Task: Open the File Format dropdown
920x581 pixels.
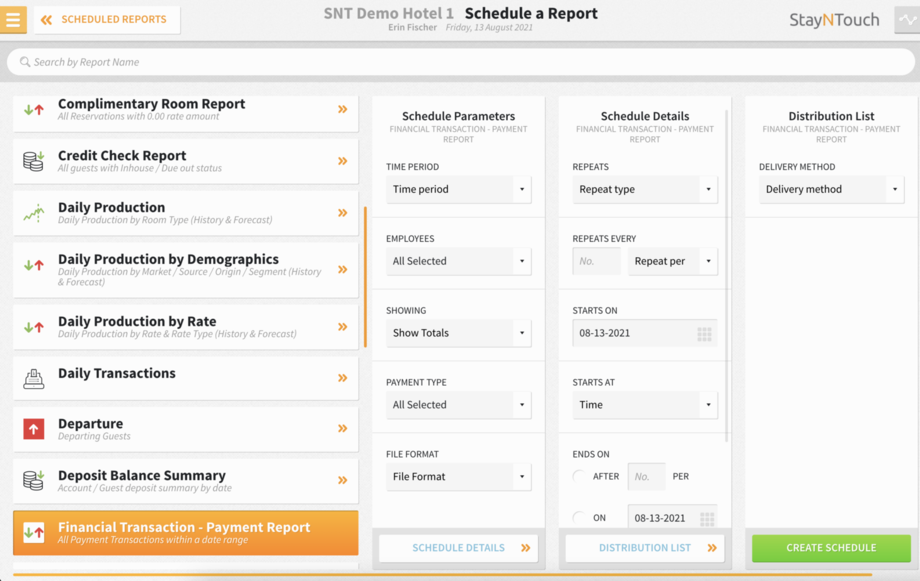Action: [x=458, y=477]
